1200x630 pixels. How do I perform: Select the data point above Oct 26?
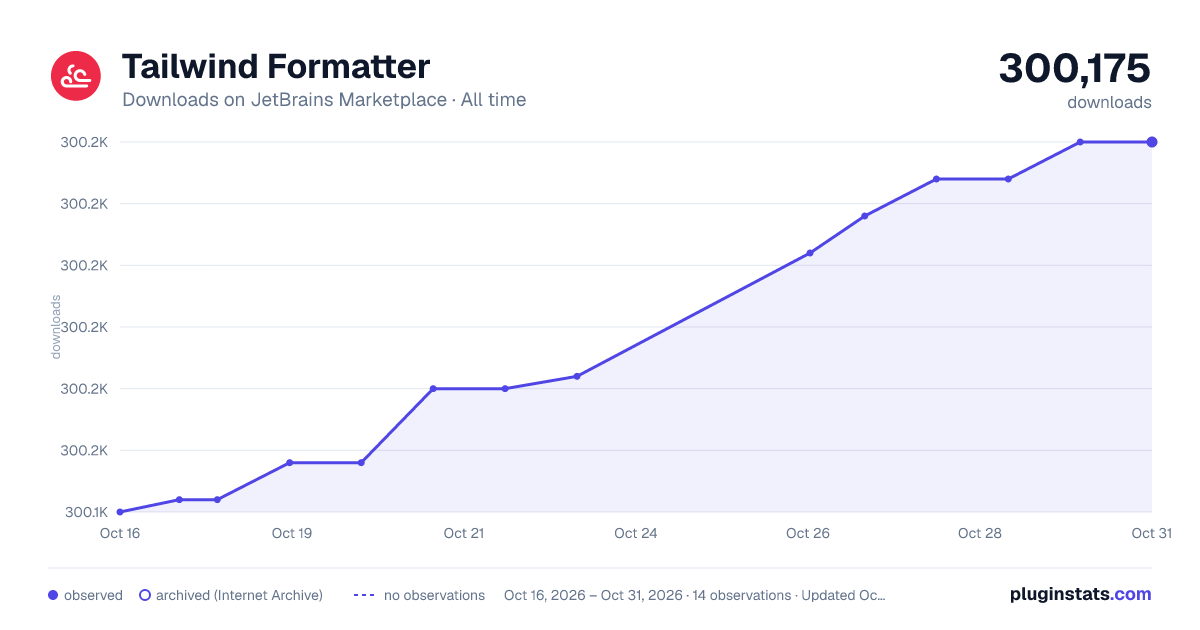[810, 253]
